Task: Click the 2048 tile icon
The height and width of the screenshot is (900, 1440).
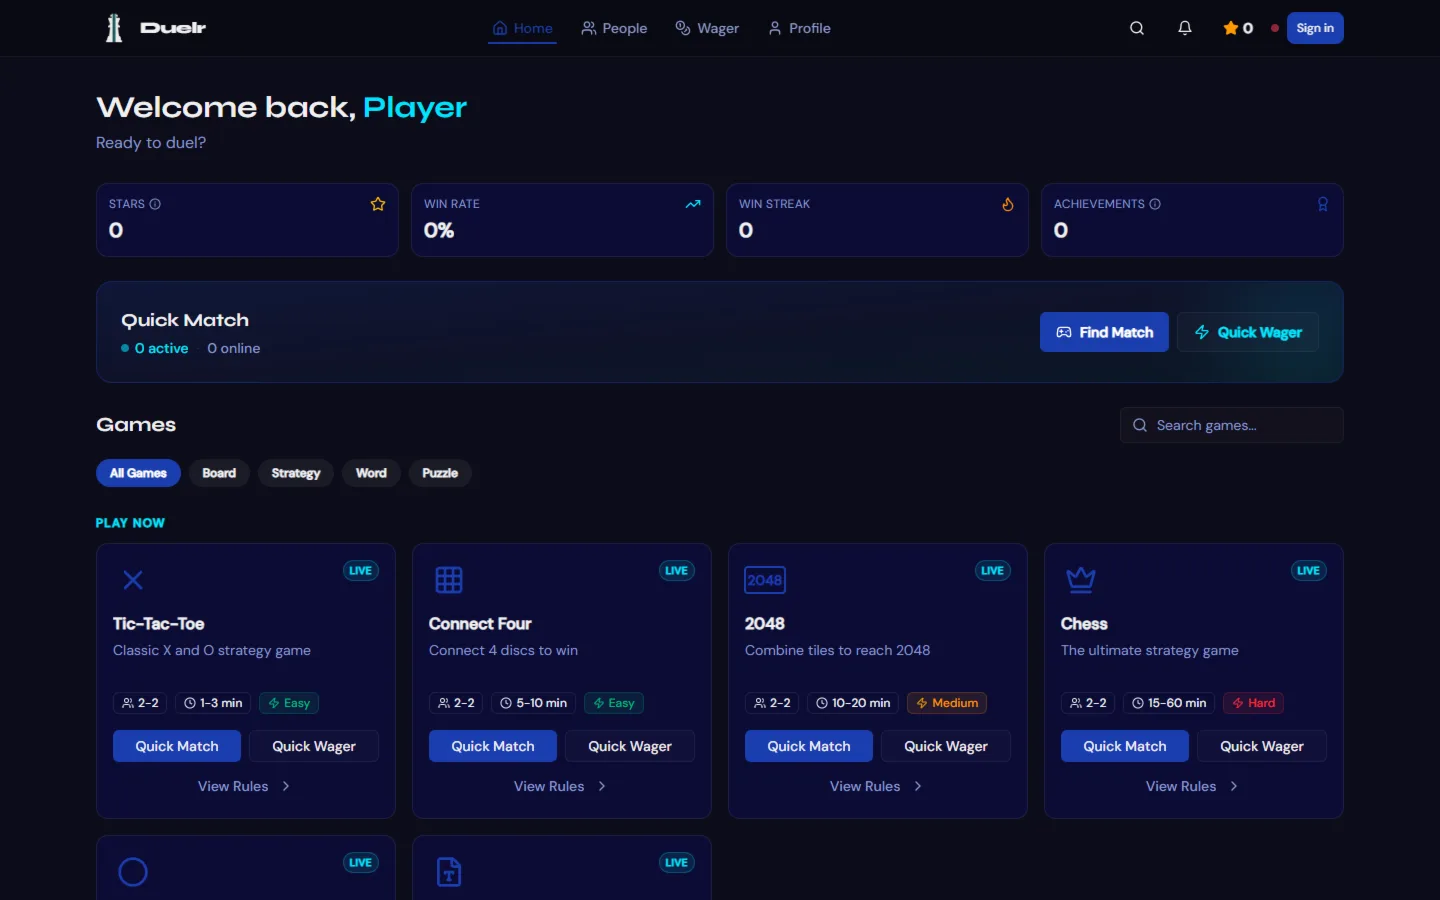Action: (x=765, y=580)
